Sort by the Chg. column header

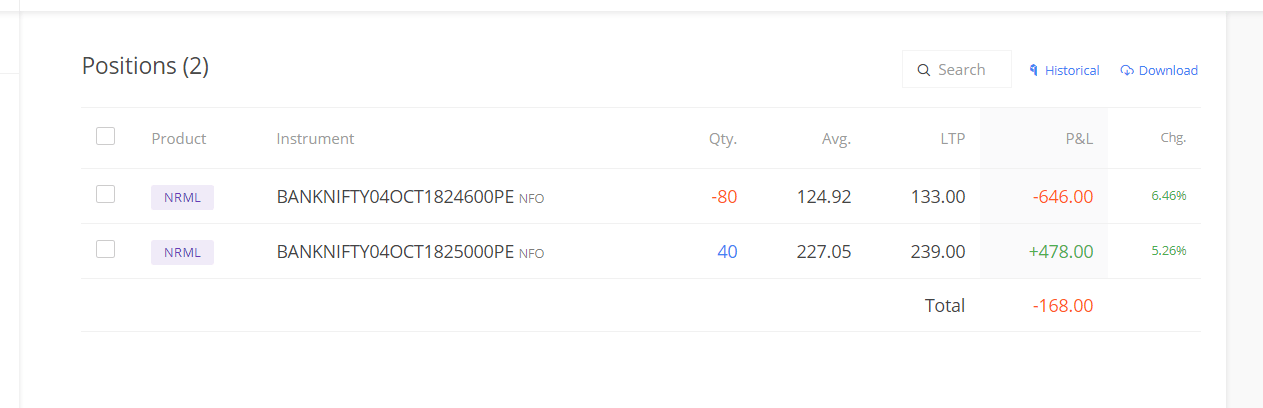click(x=1174, y=138)
